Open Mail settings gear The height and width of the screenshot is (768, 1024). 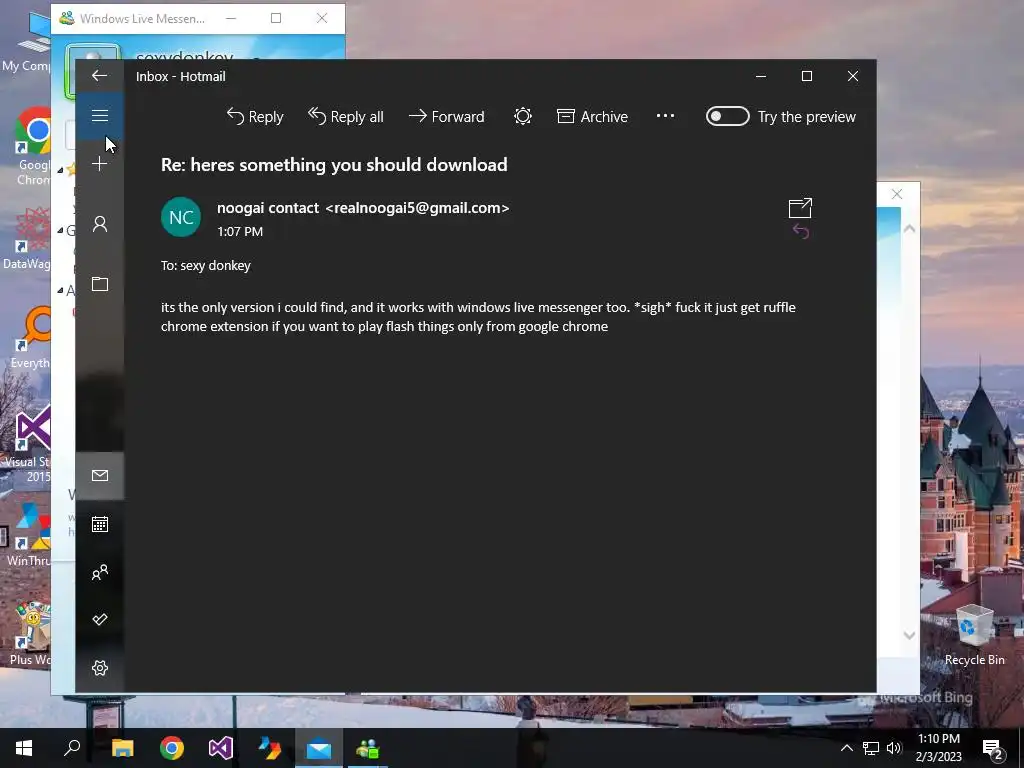[100, 667]
